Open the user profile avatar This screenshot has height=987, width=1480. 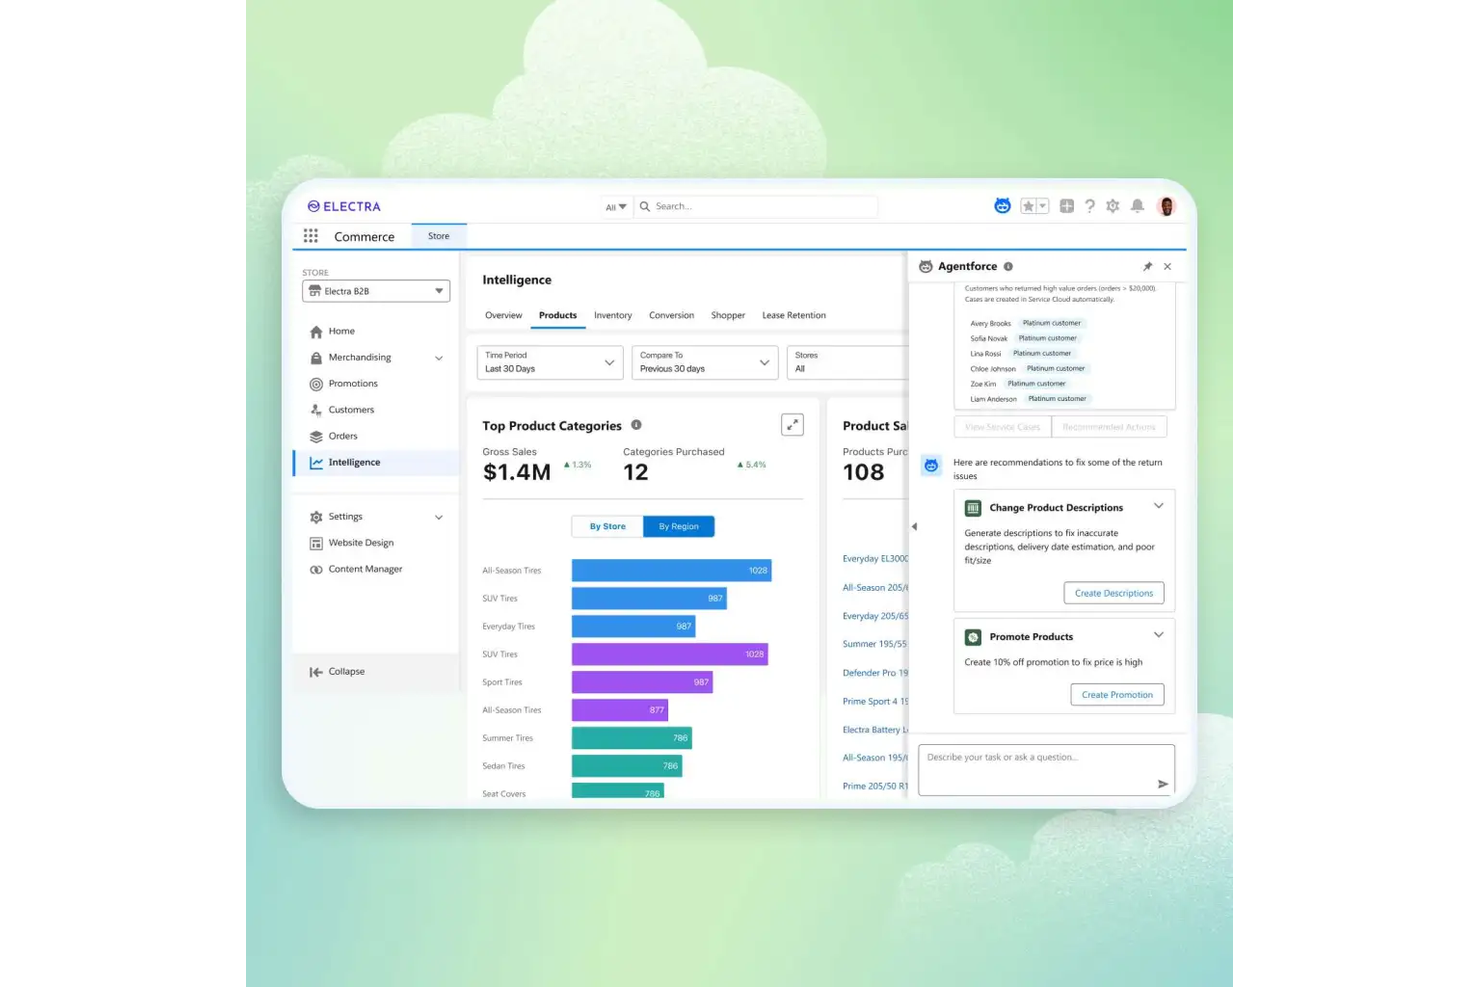(1166, 206)
